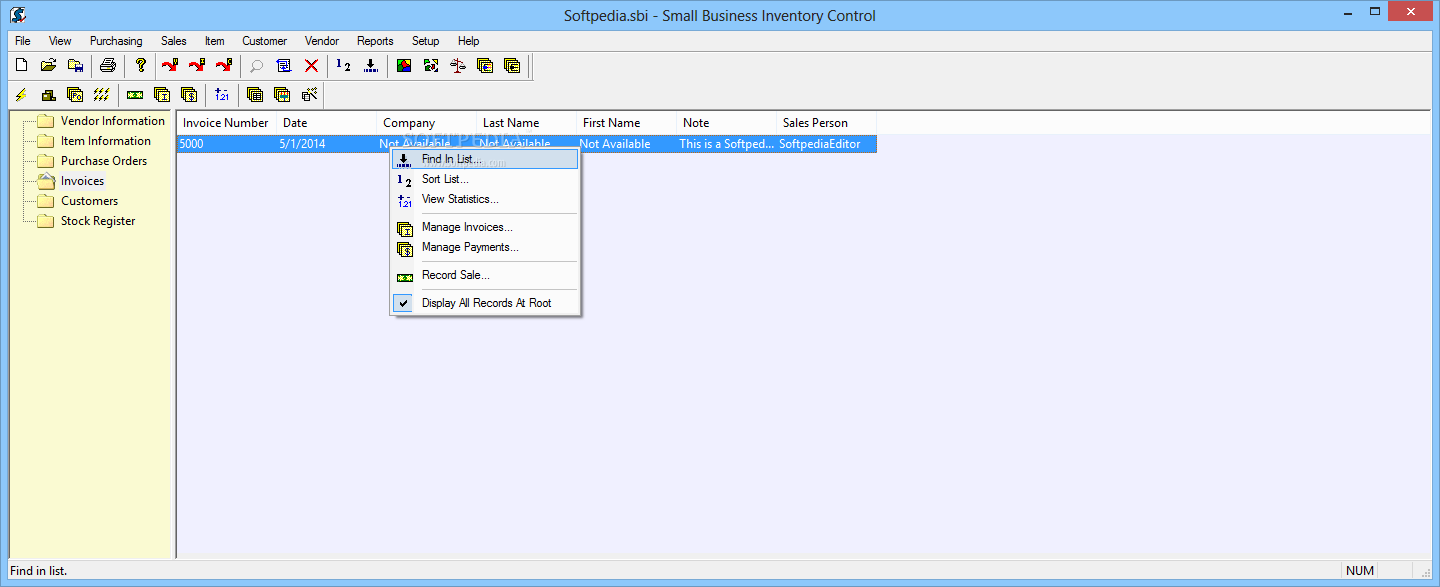Choose Manage Payments from context menu

point(485,247)
